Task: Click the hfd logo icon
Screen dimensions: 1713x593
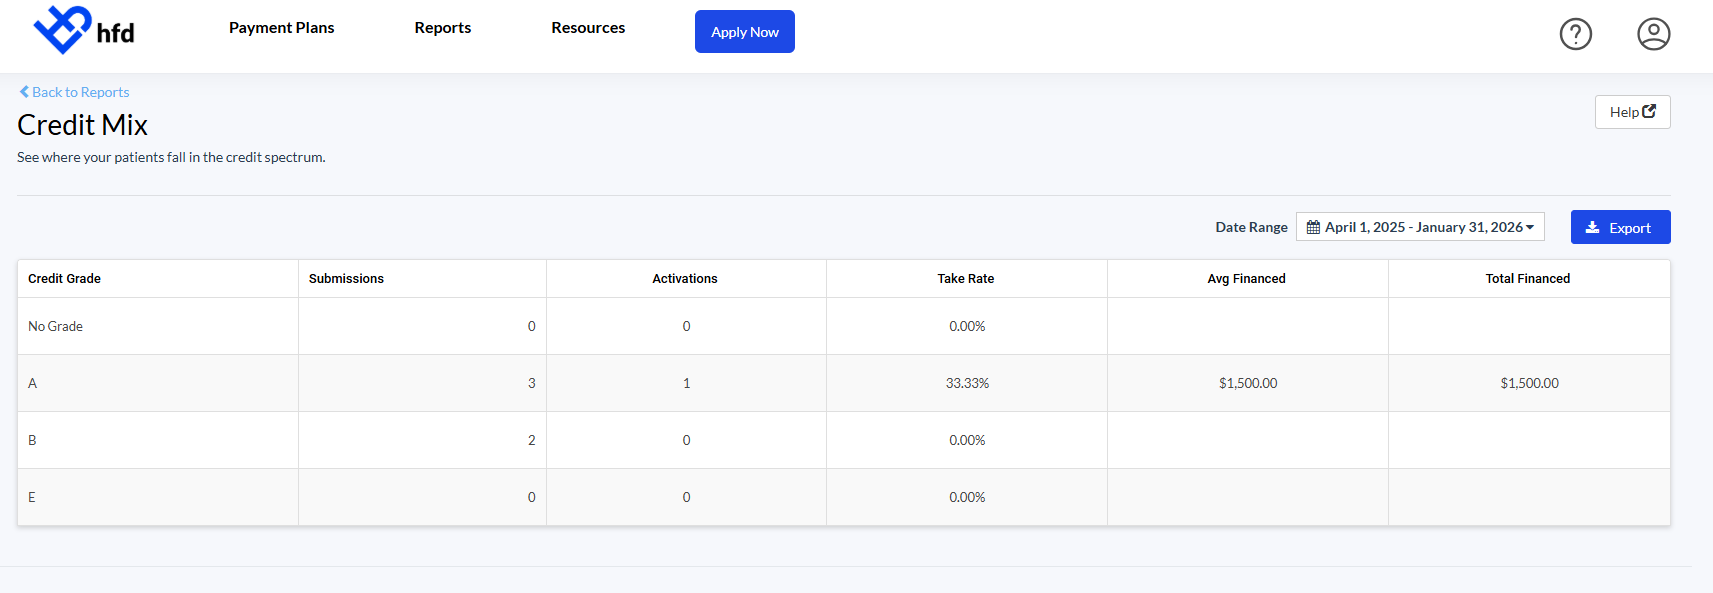Action: [x=62, y=29]
